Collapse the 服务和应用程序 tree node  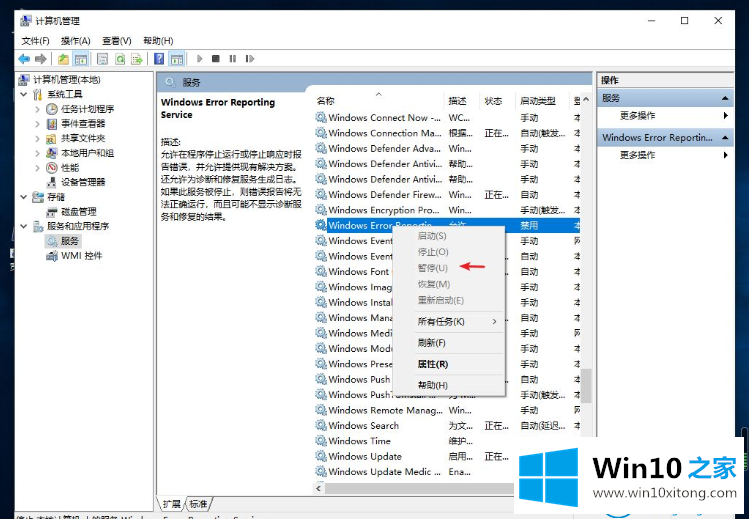(x=23, y=226)
